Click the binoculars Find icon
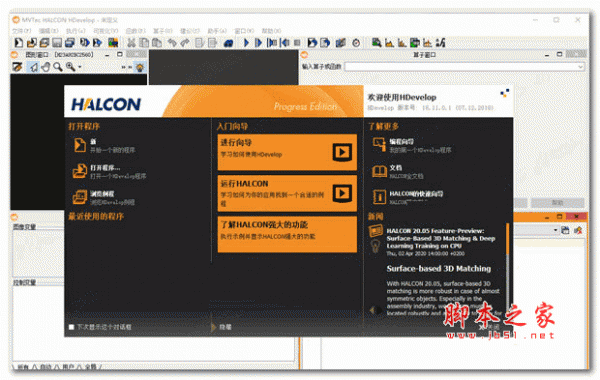 tap(228, 43)
